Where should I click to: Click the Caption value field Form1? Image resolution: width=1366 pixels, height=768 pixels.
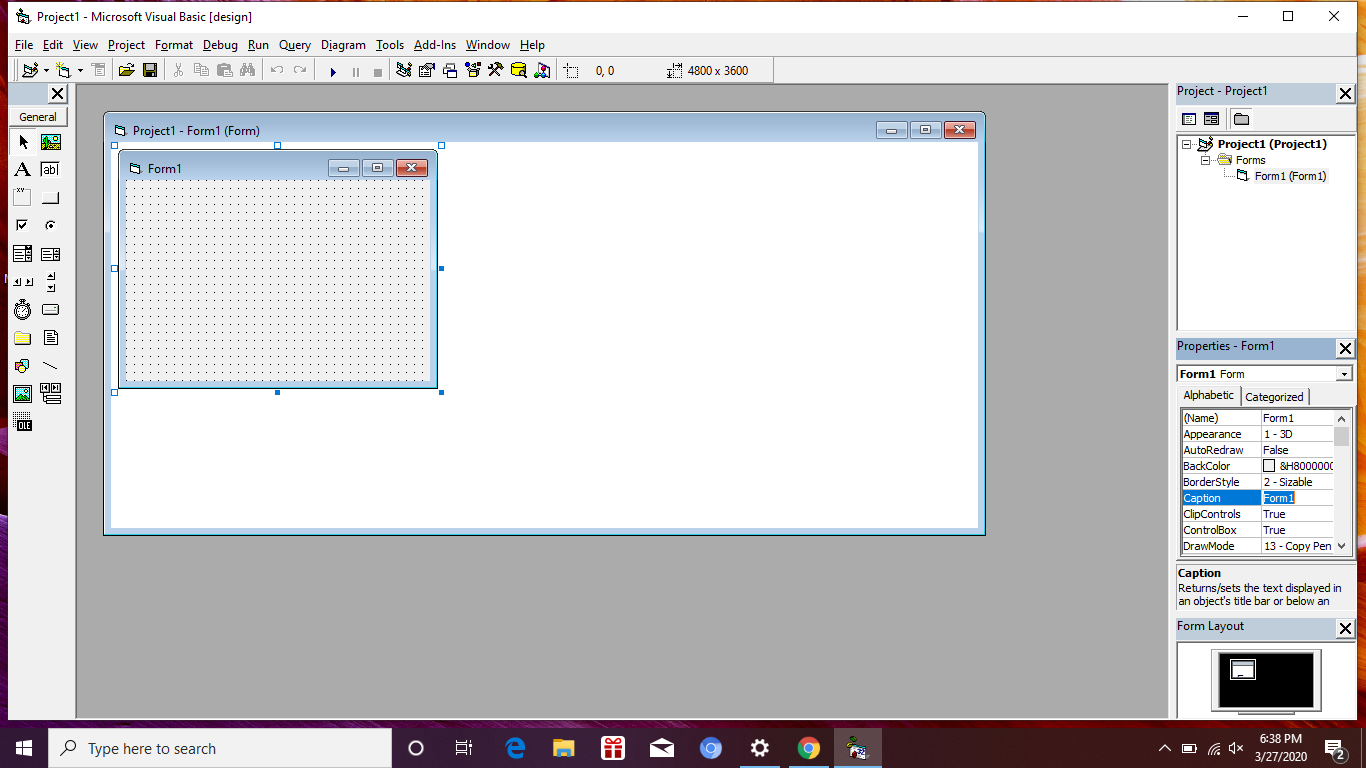1298,498
